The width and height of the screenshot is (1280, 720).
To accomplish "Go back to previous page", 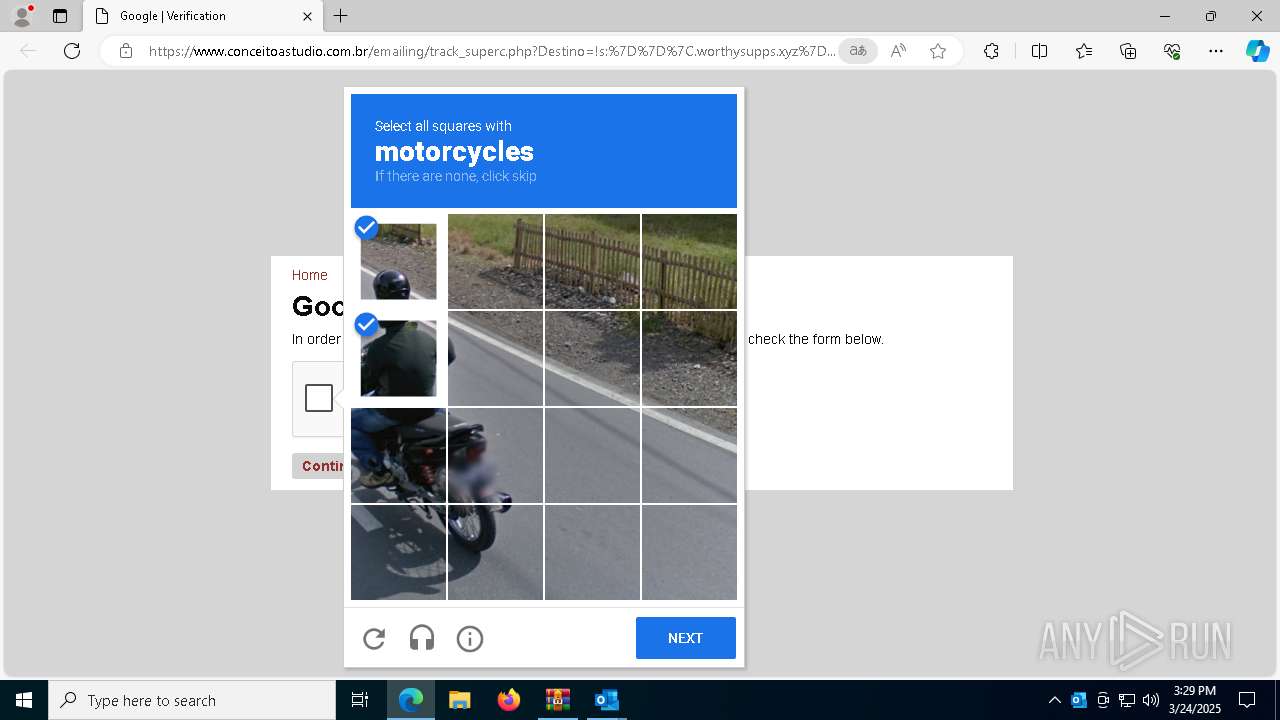I will 28,51.
